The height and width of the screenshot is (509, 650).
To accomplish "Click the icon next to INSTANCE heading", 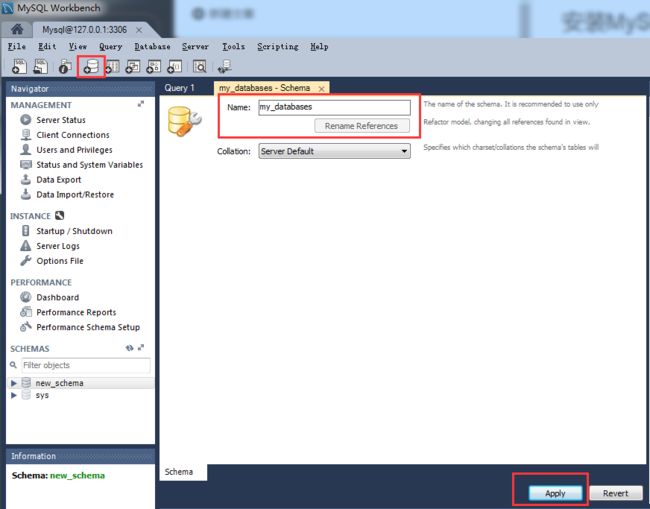I will 60,215.
